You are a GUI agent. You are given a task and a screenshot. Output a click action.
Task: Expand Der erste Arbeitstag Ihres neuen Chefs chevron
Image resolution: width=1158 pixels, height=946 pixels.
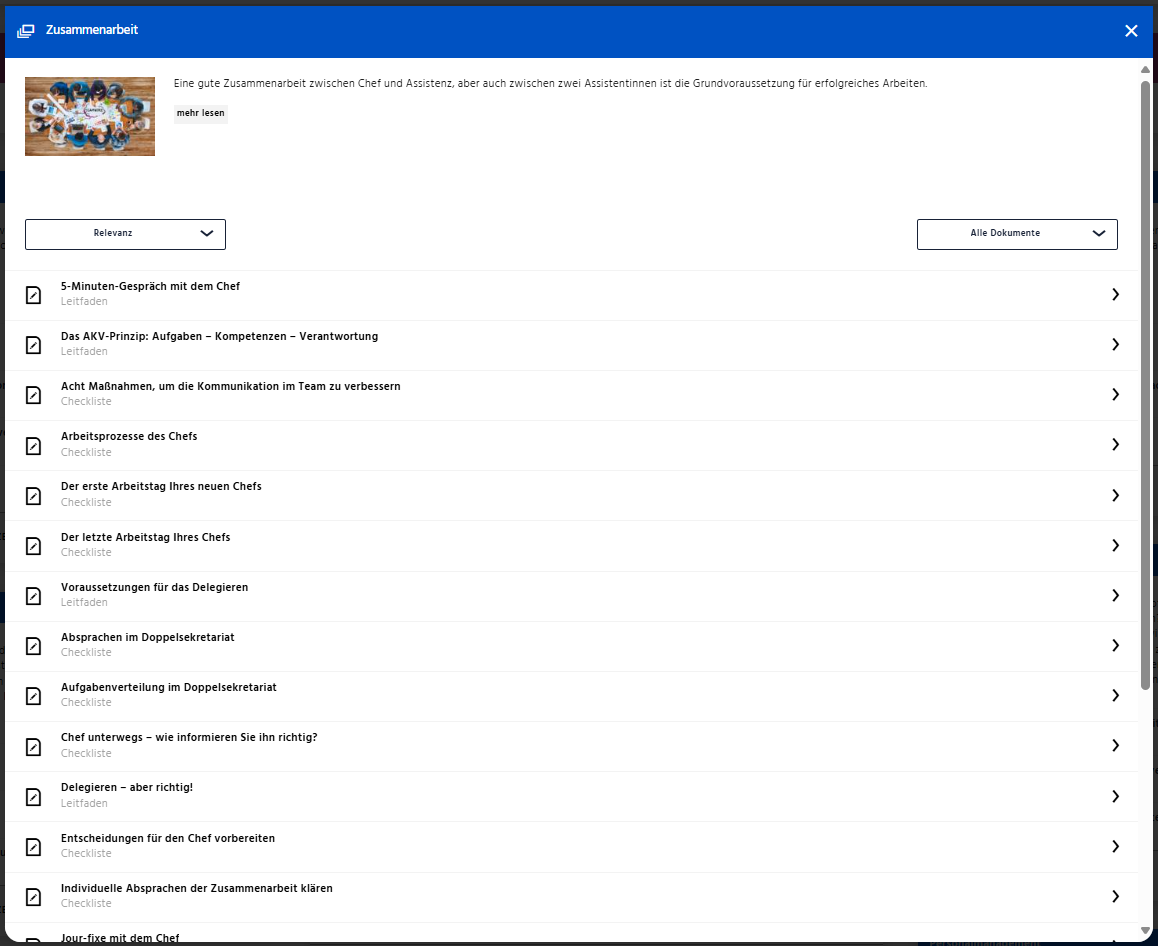[x=1115, y=495]
